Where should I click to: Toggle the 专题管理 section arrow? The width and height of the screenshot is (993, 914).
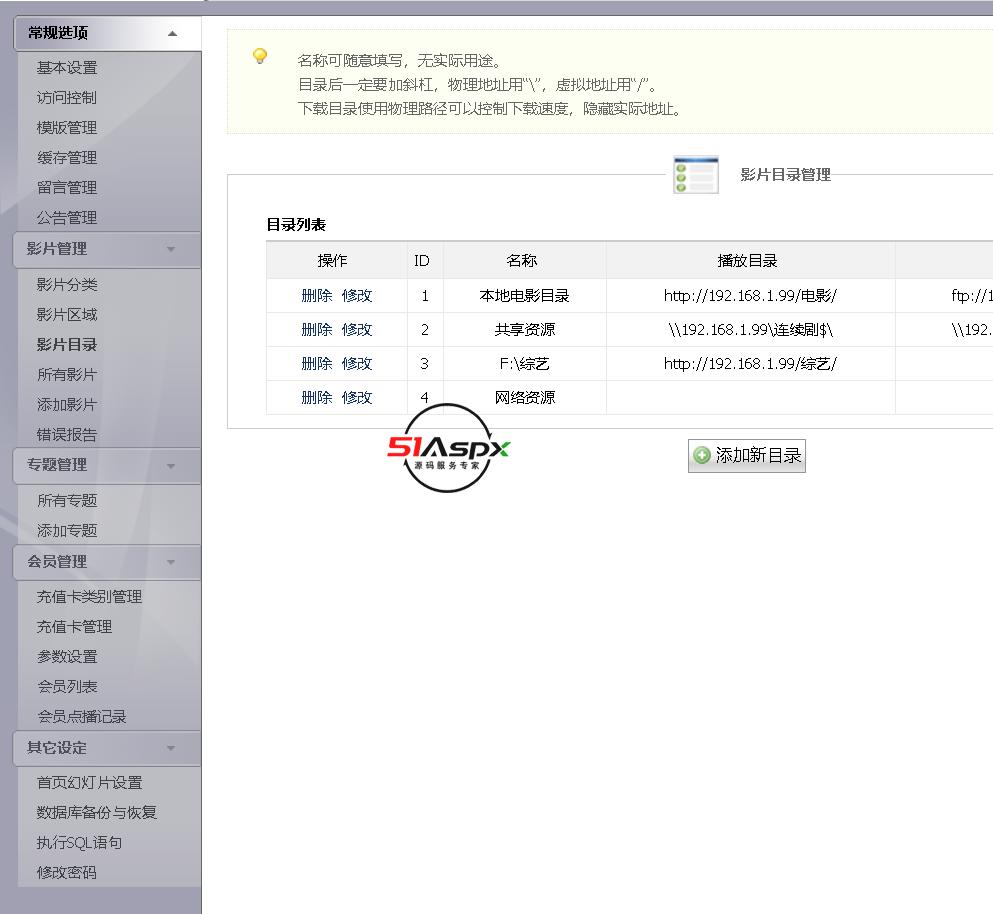tap(171, 466)
